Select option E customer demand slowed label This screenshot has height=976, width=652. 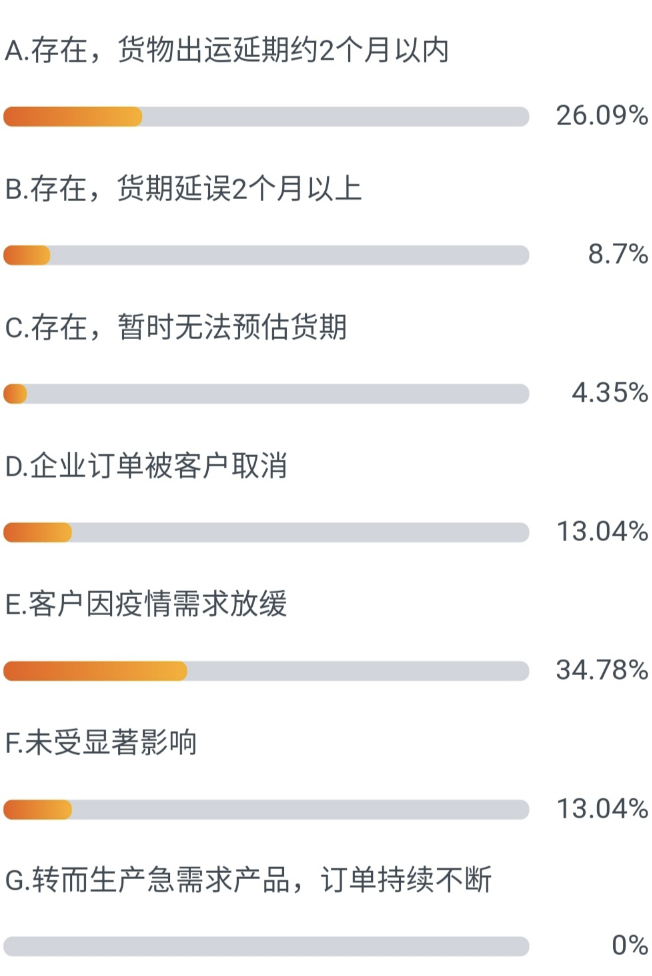146,604
